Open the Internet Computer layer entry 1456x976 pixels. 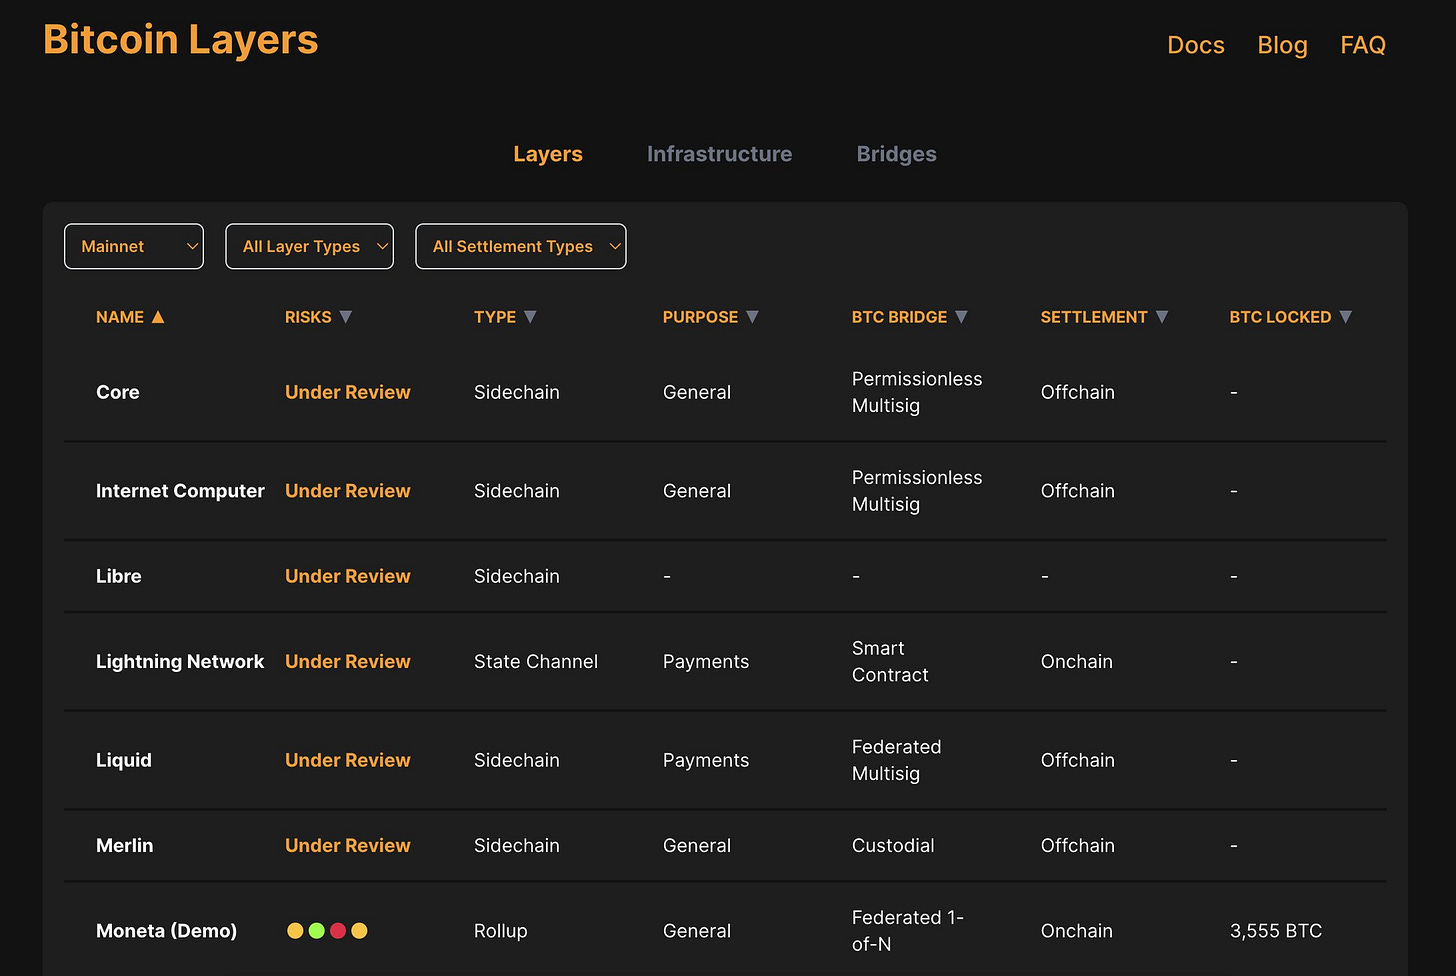(180, 491)
